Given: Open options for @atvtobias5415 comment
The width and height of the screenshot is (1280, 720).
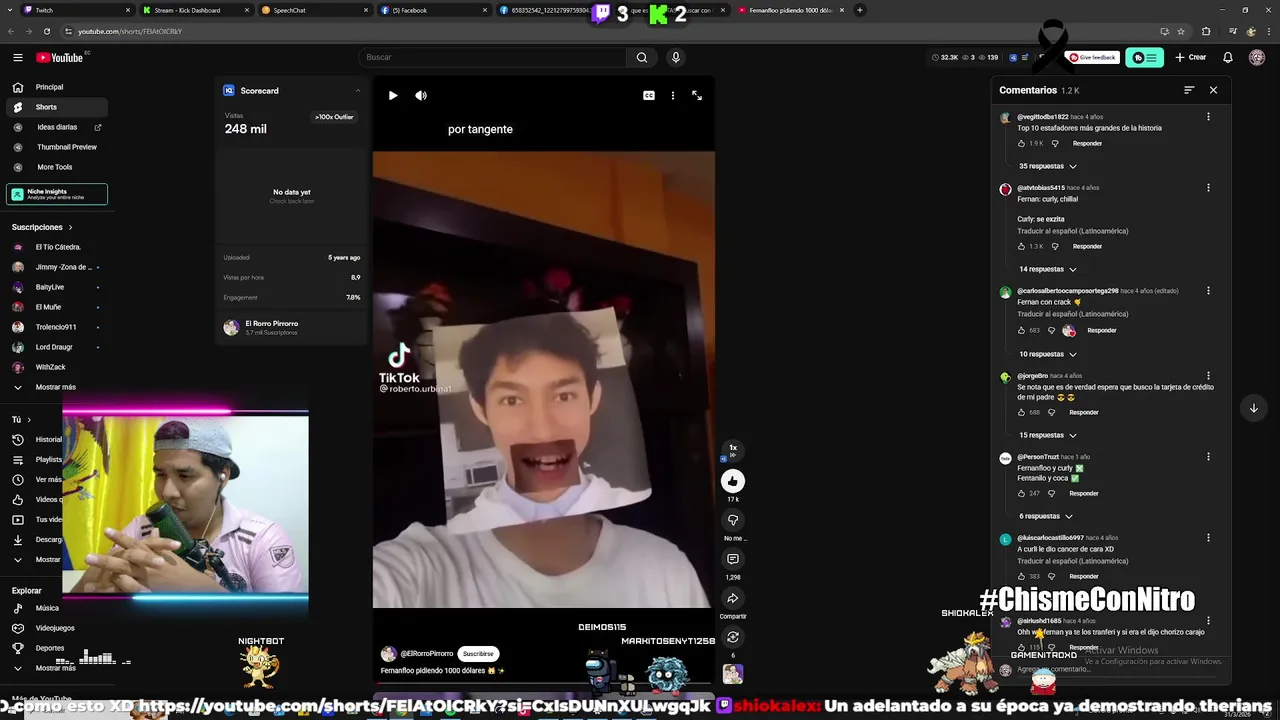Looking at the screenshot, I should click(x=1208, y=188).
